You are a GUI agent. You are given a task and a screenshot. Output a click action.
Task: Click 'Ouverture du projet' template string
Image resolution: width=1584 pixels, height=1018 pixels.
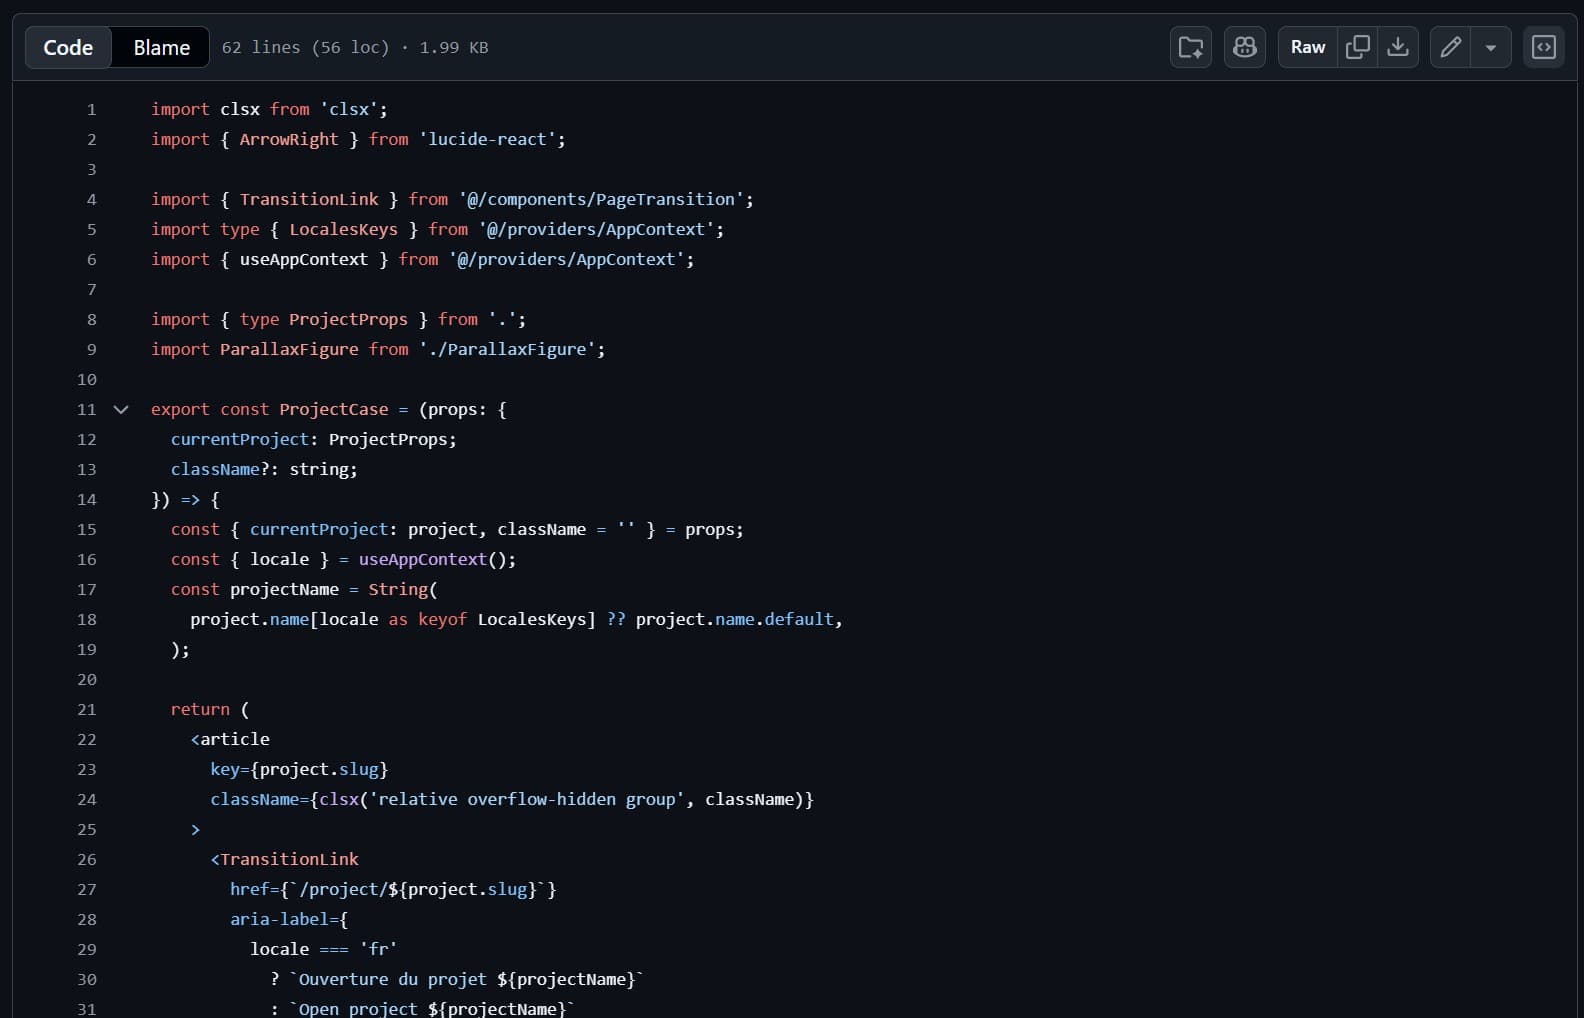466,979
